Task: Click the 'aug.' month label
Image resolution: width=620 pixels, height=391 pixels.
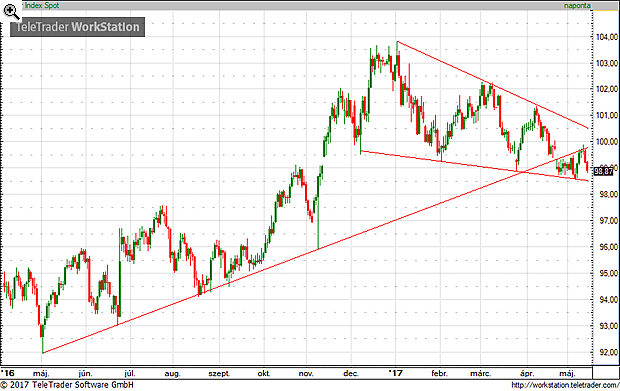Action: [172, 374]
